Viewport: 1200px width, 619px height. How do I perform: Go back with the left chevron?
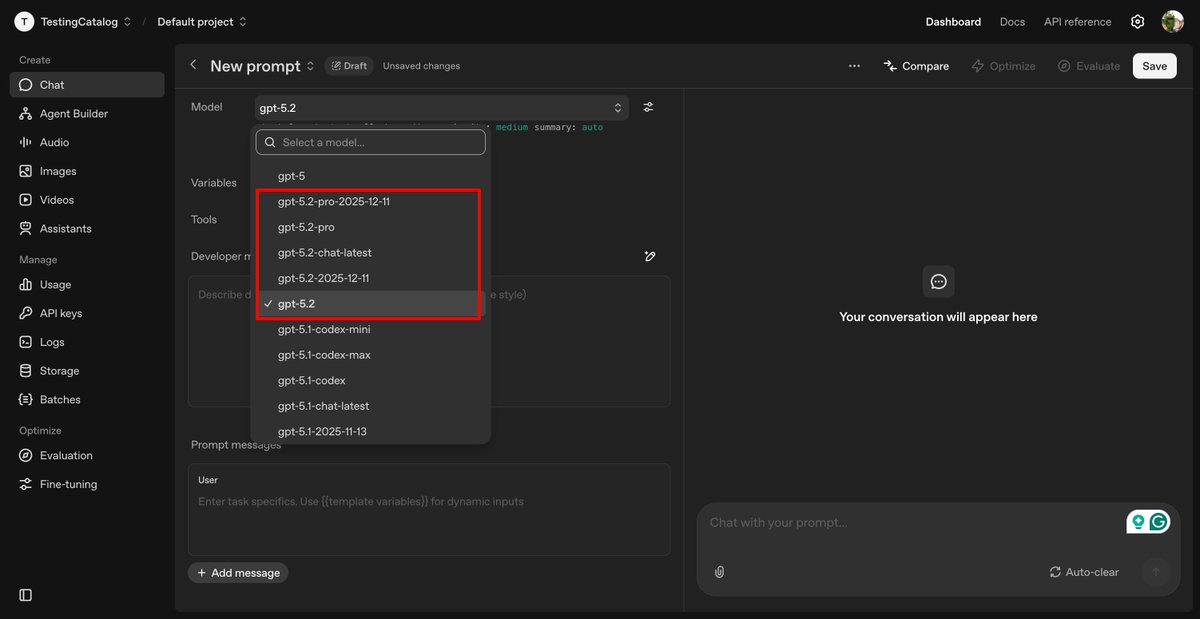[x=193, y=65]
